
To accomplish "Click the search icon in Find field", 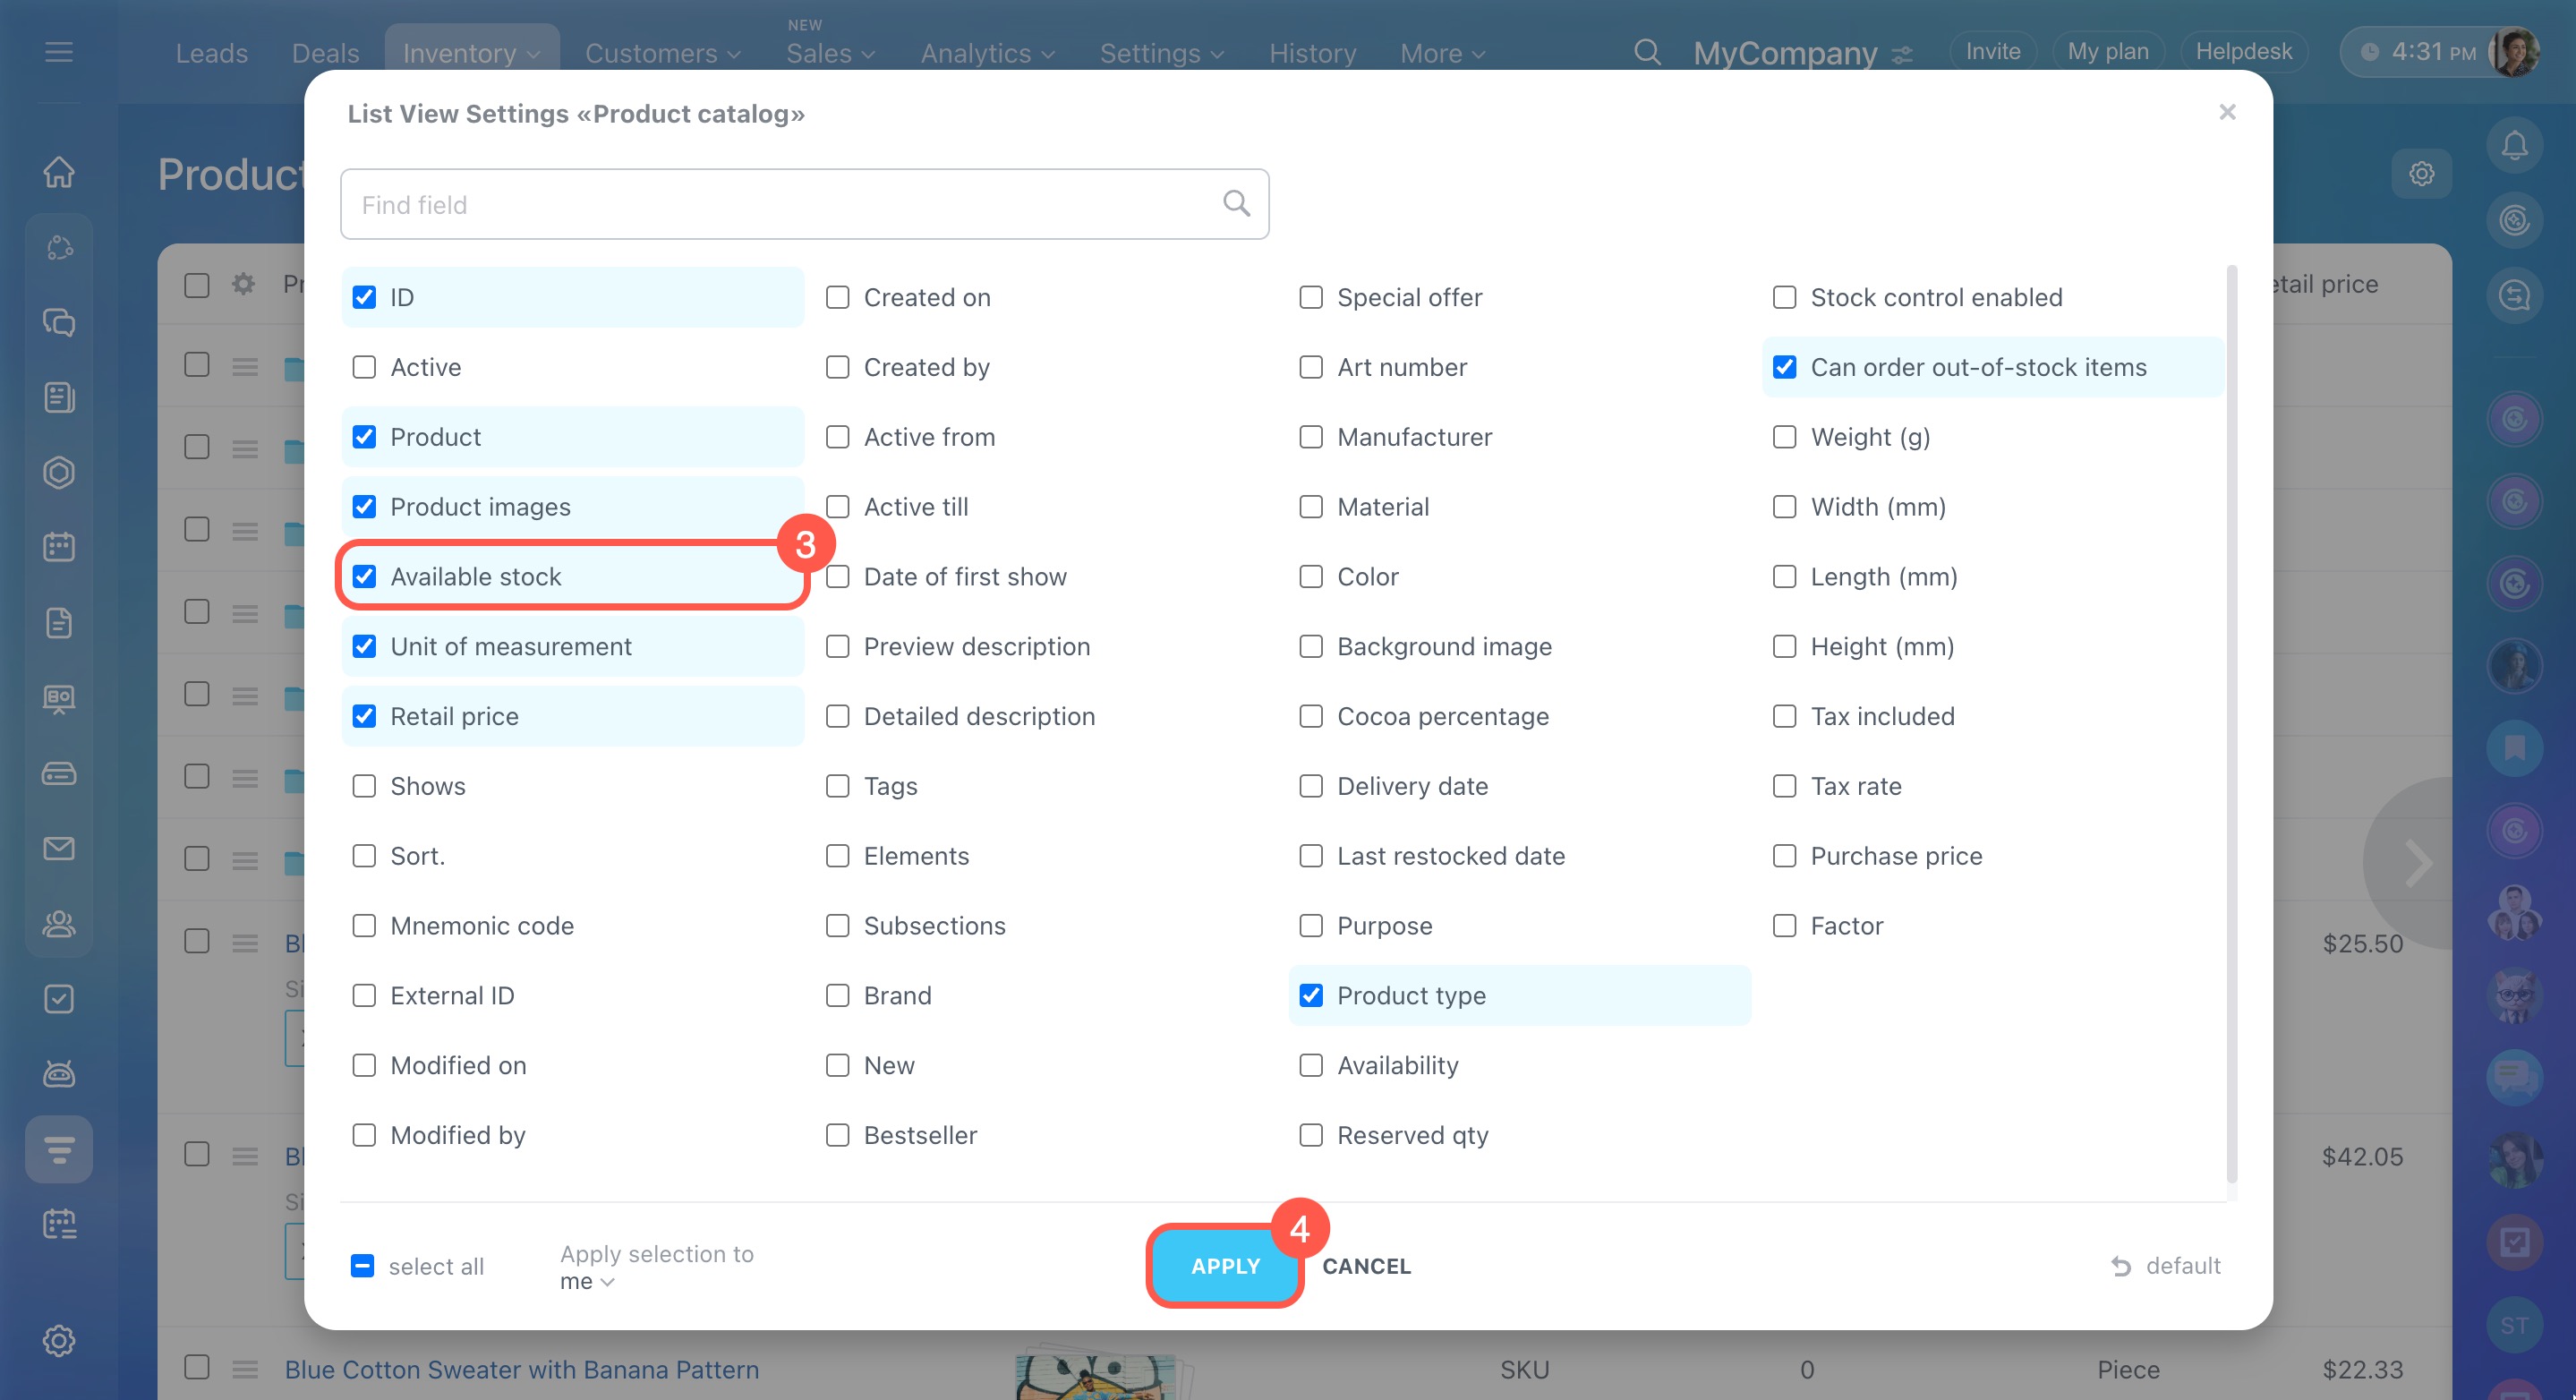I will [1236, 204].
